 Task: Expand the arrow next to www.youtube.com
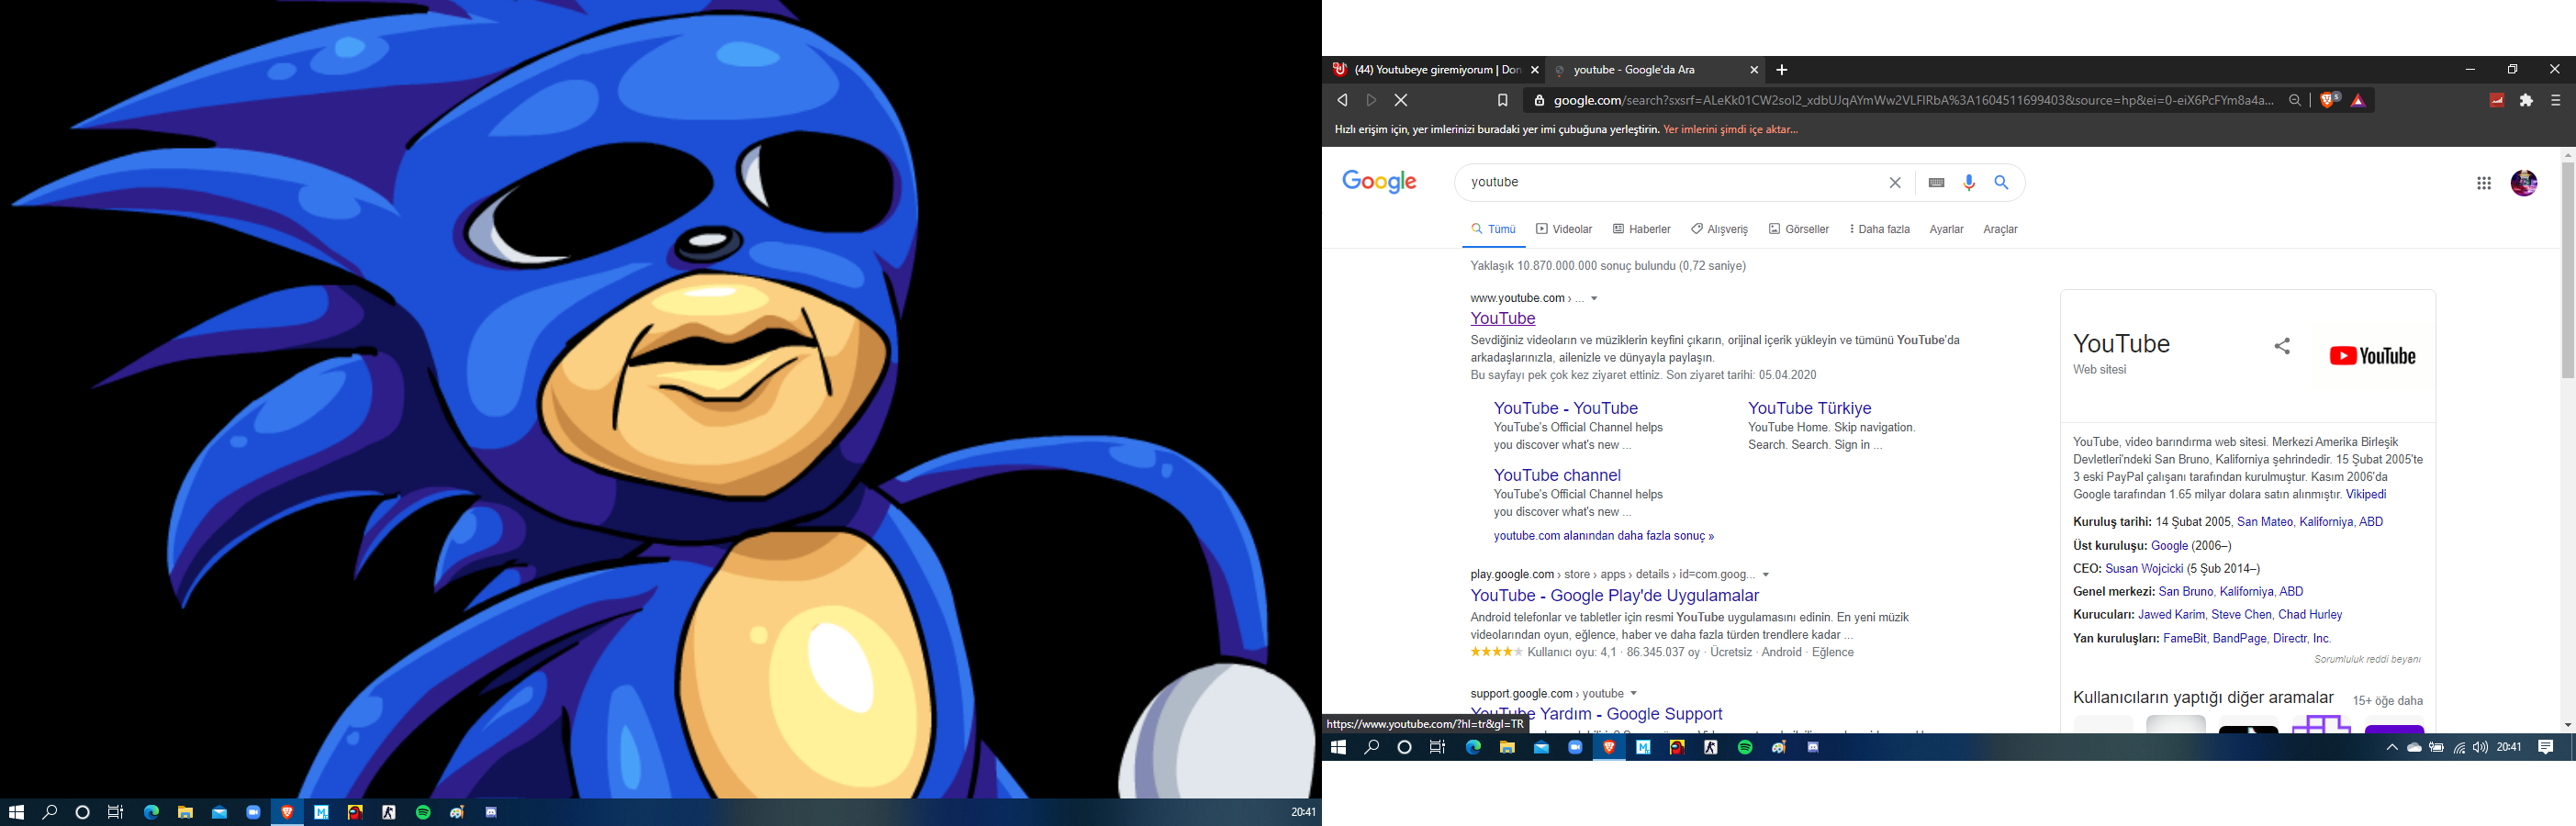pos(1594,298)
